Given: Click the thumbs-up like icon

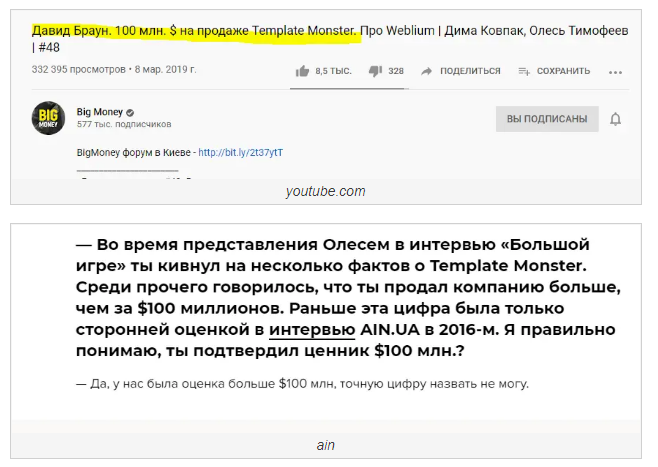Looking at the screenshot, I should point(302,71).
